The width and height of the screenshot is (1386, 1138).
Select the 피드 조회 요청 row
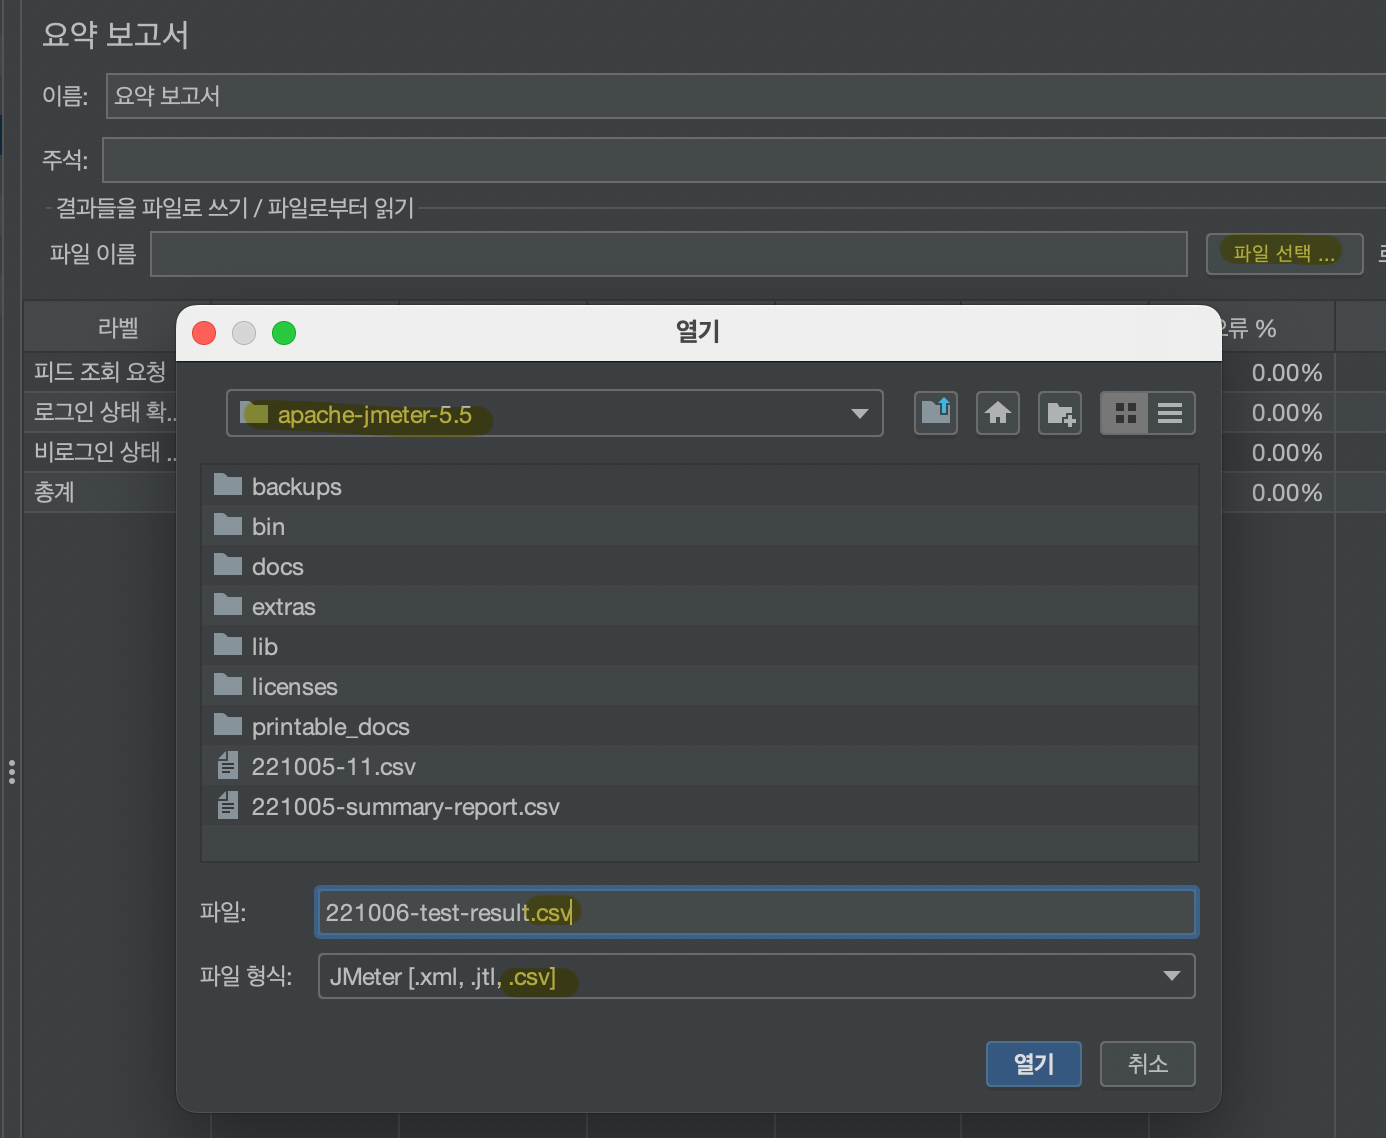tap(100, 372)
